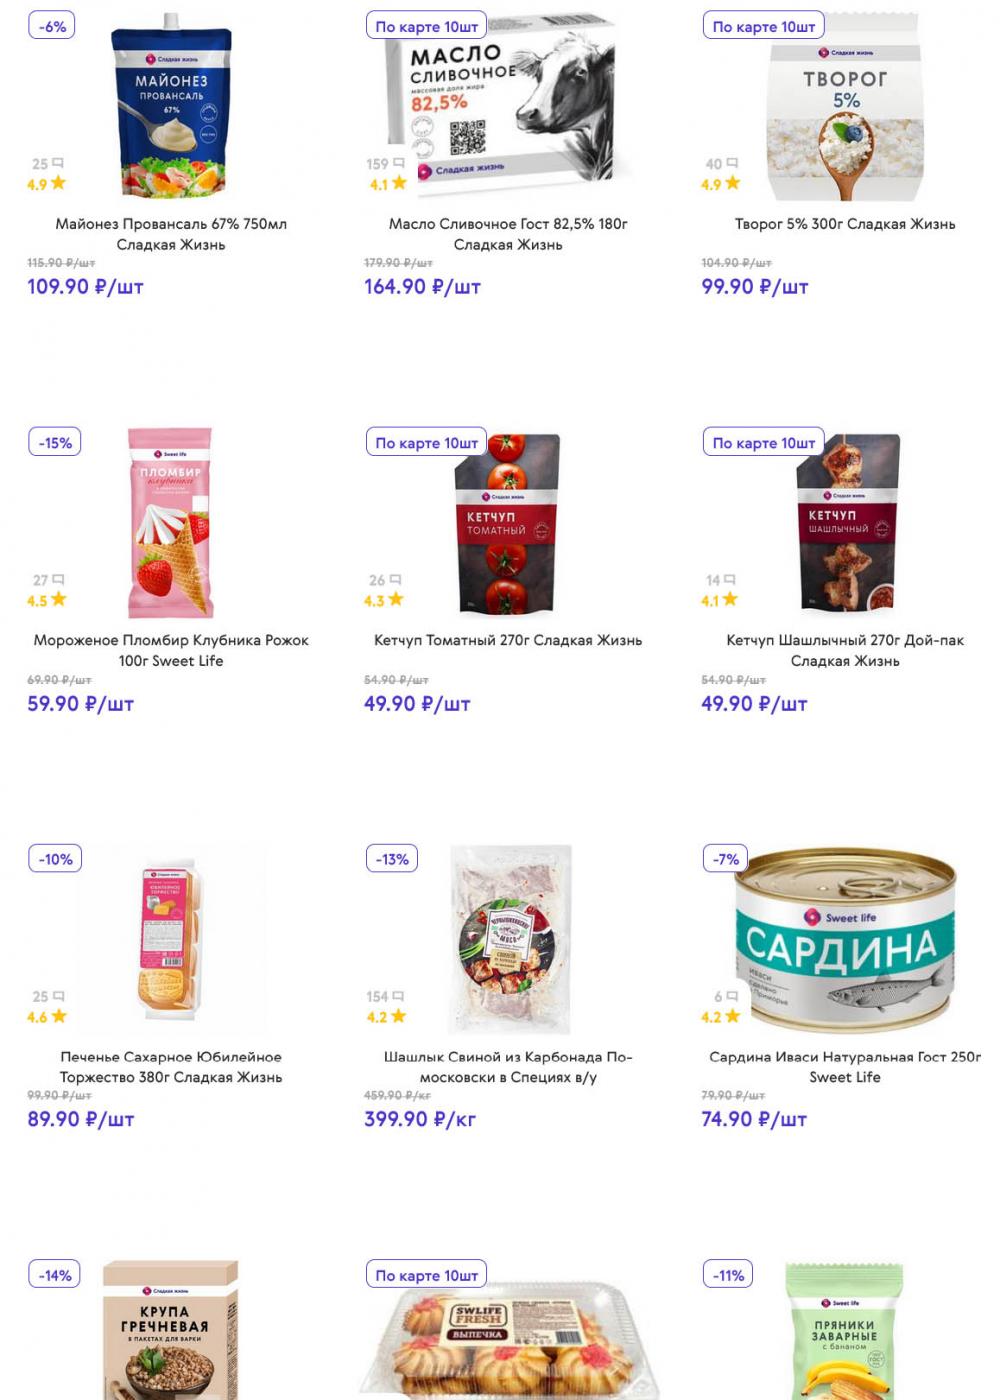Open the Майонез Провансаль 67% 750мл title
Screen dimensions: 1000x1400
[x=171, y=234]
